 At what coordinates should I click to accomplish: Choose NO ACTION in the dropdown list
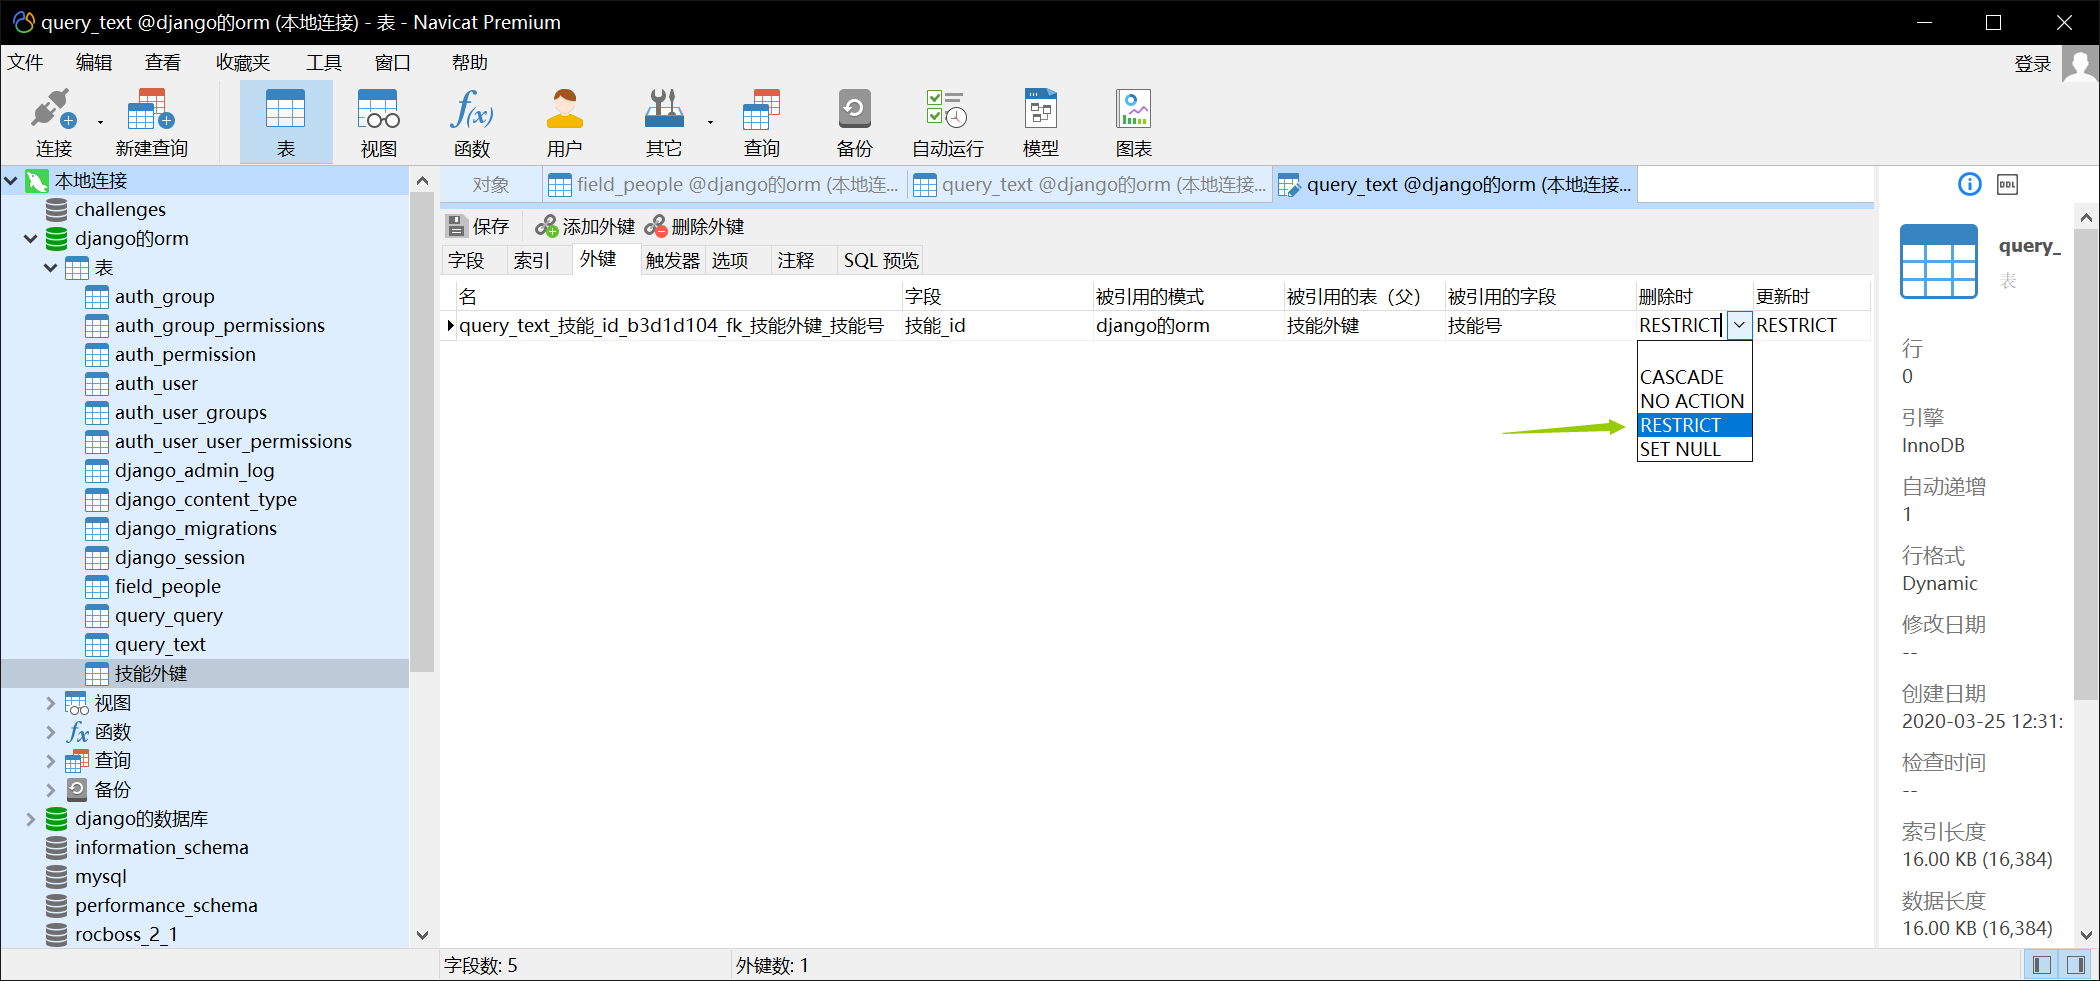(1694, 401)
